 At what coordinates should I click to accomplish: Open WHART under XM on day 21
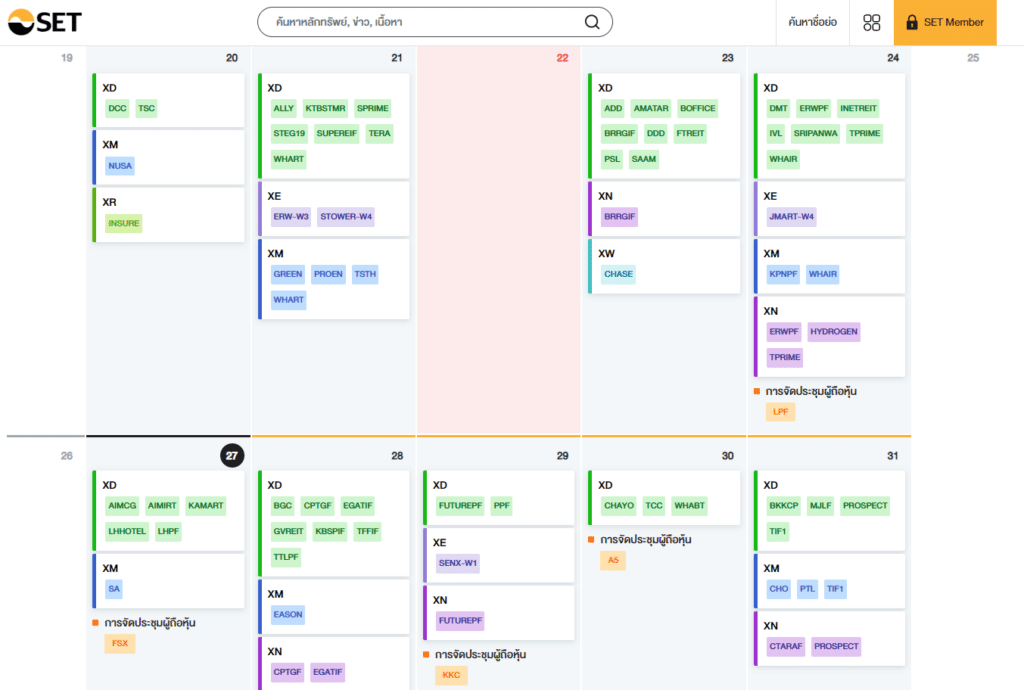tap(288, 300)
